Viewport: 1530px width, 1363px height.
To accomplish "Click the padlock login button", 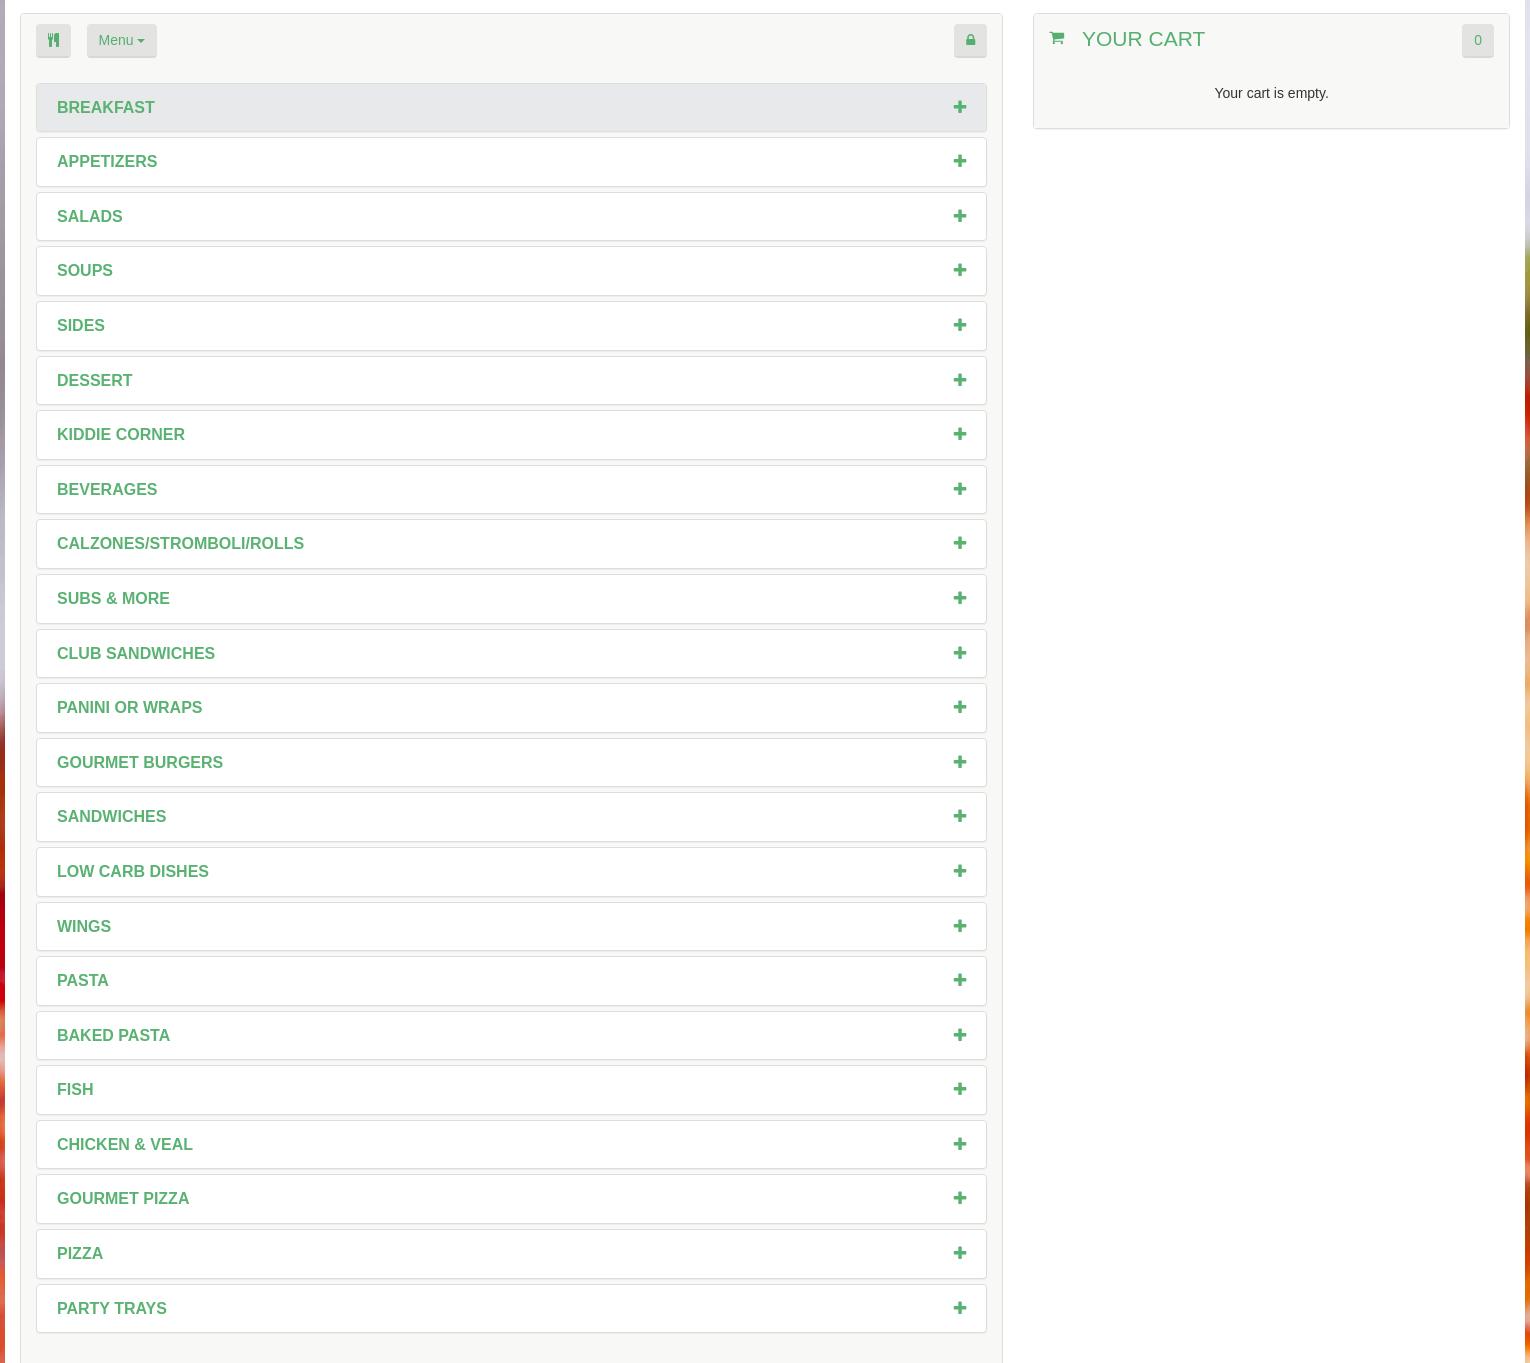I will (x=970, y=41).
